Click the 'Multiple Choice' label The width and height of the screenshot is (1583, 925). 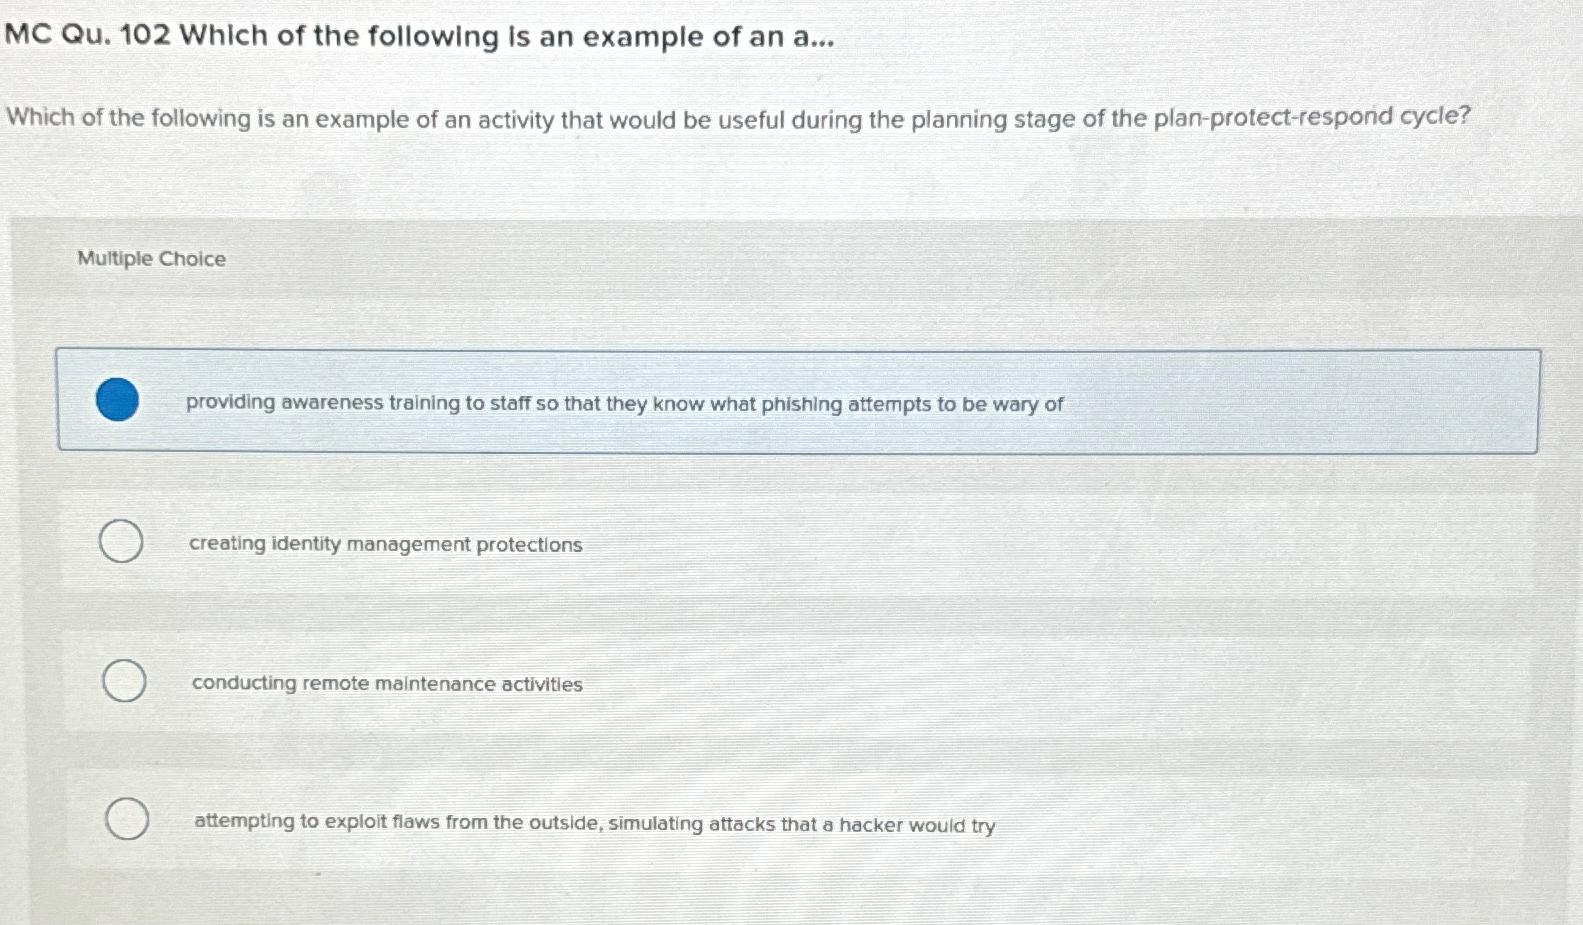click(150, 259)
